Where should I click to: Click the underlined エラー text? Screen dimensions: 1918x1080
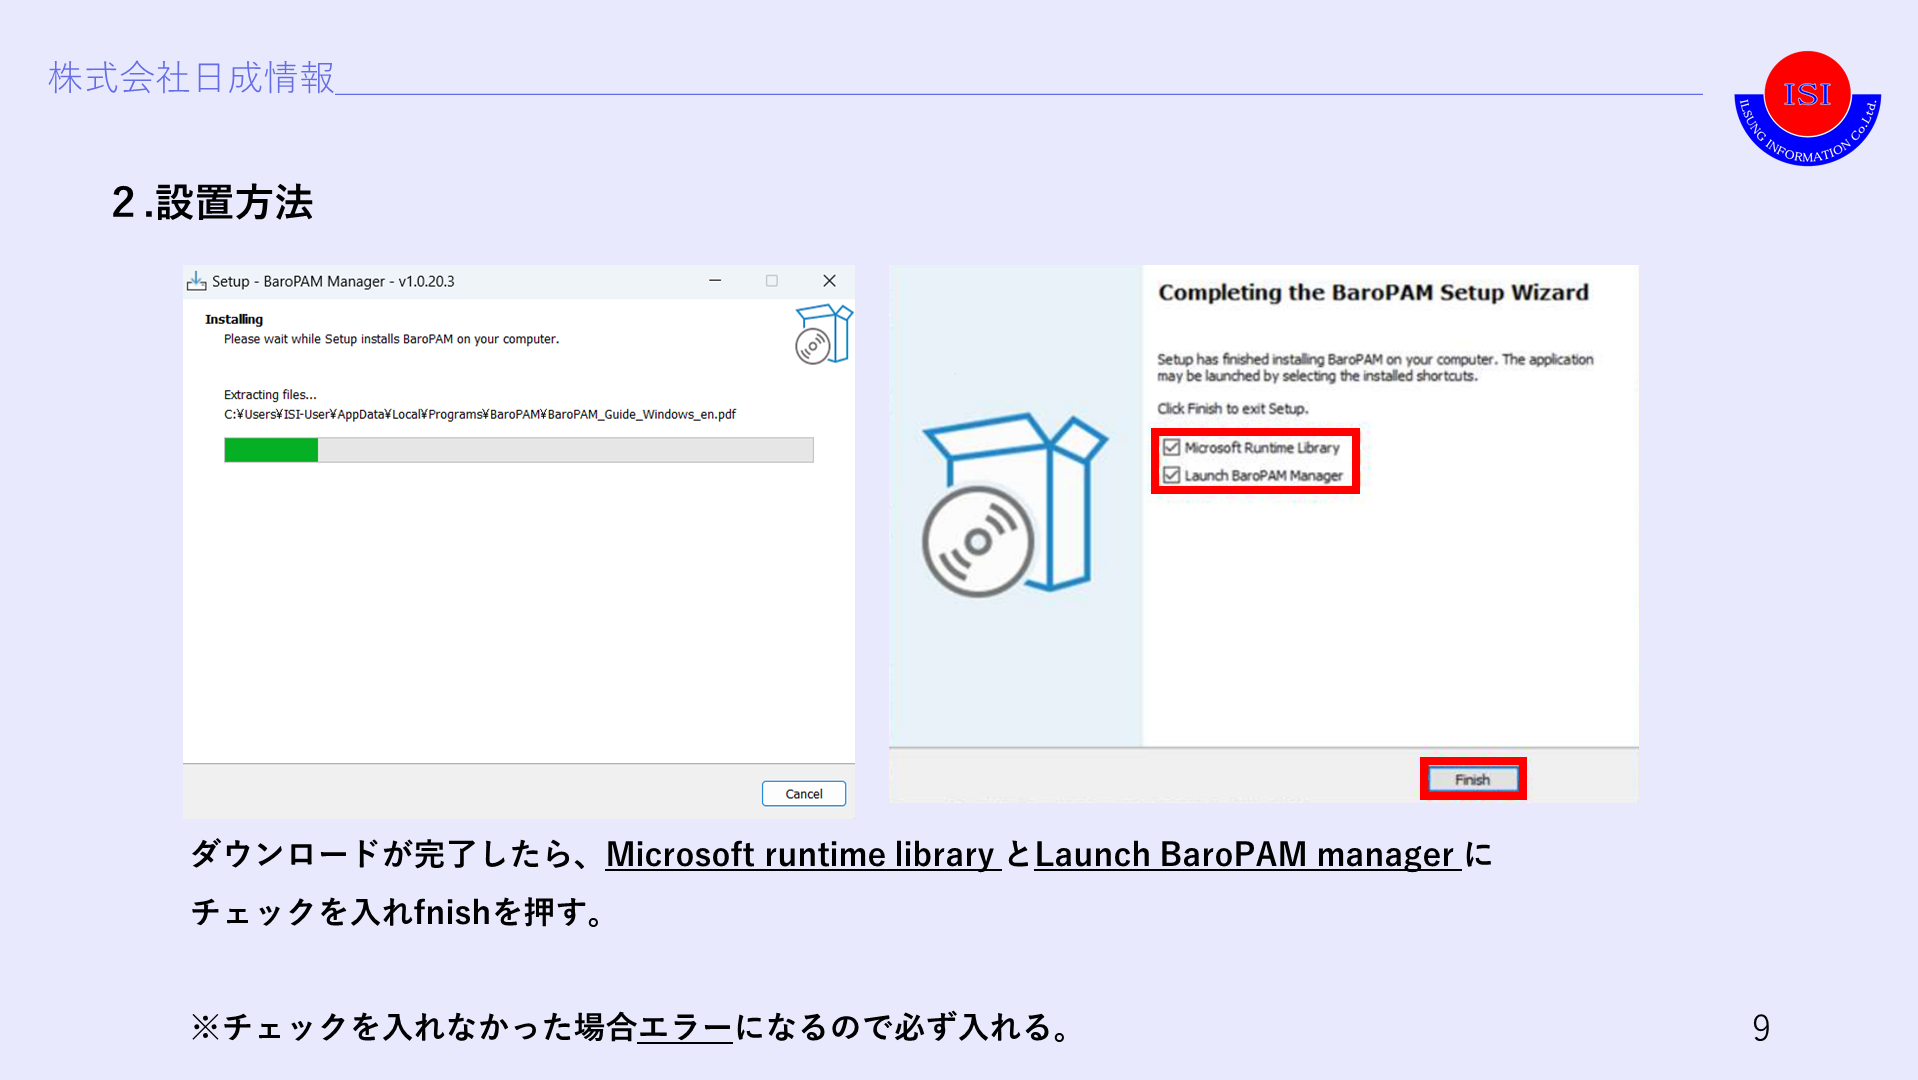tap(685, 1027)
